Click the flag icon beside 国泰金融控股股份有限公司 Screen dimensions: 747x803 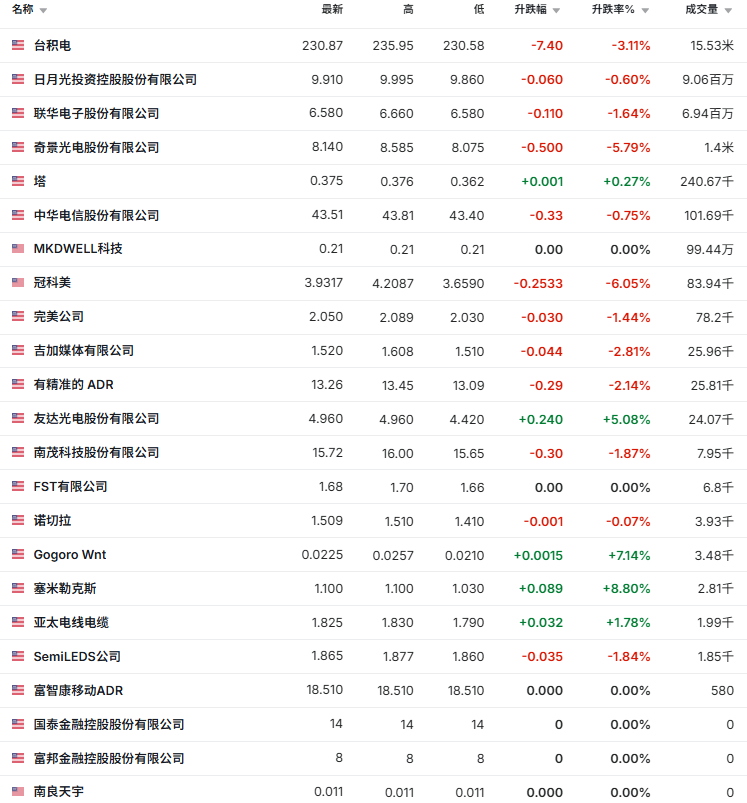coord(18,724)
